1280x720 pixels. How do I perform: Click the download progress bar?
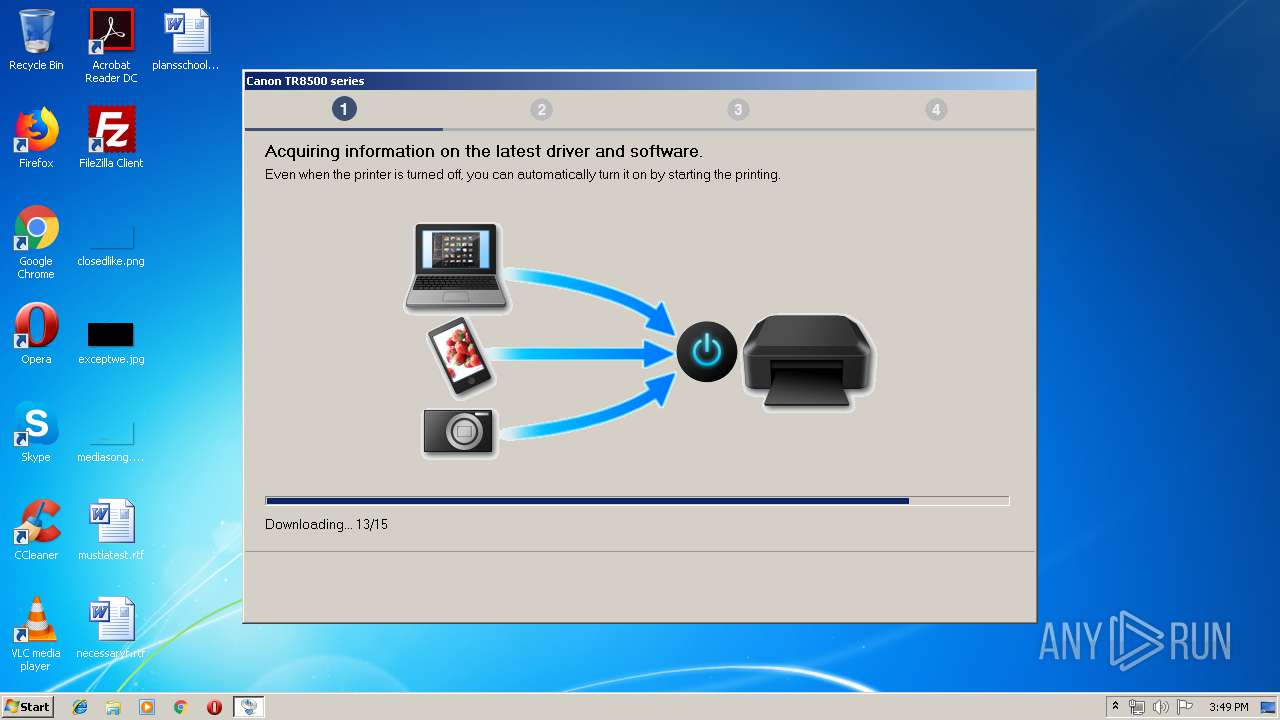click(x=637, y=501)
